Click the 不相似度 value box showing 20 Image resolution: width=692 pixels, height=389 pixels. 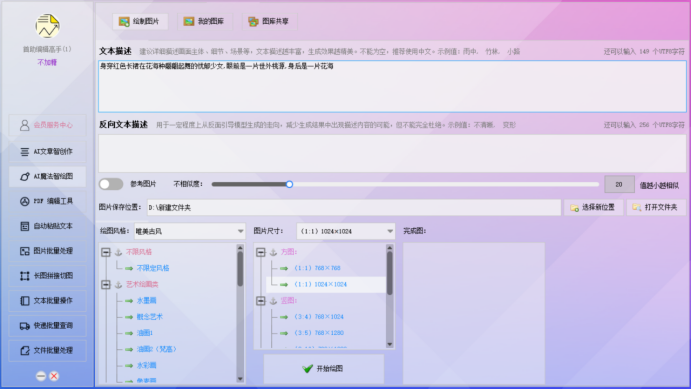tap(619, 185)
